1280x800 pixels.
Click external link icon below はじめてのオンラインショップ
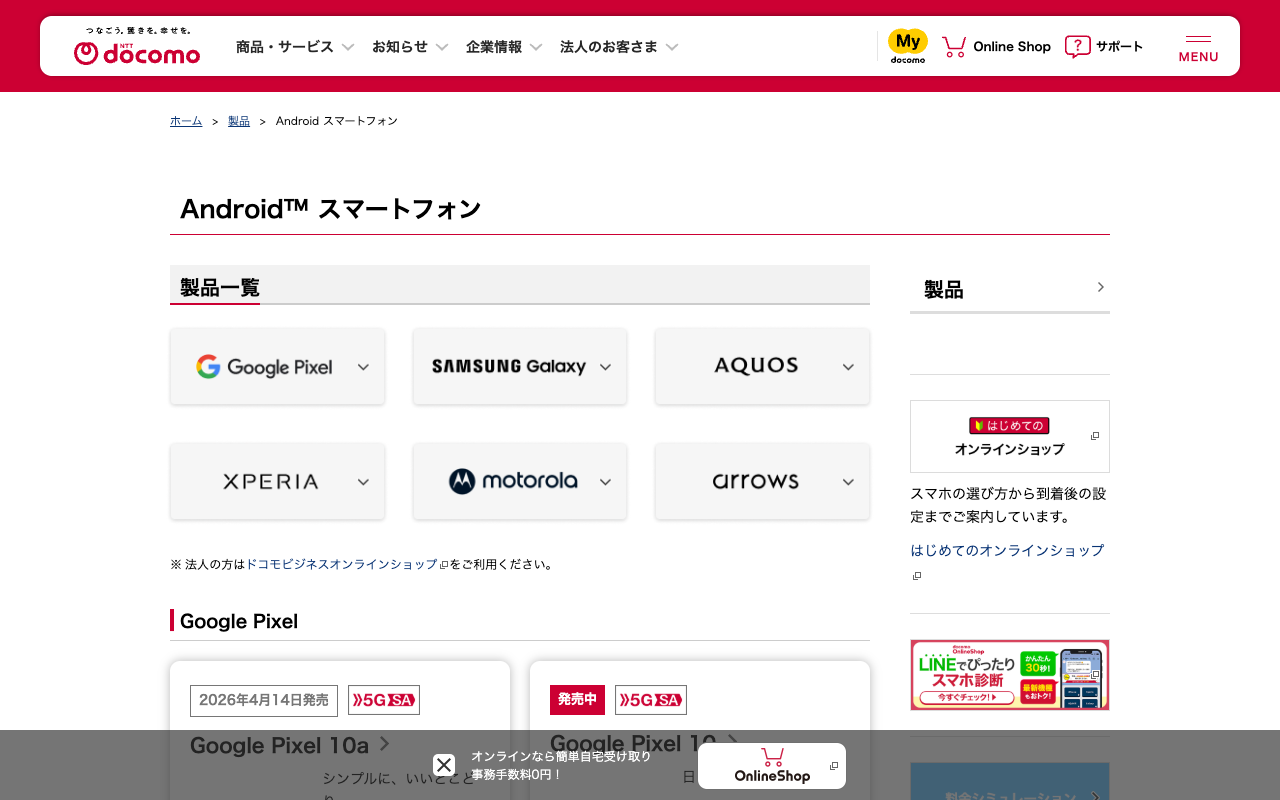click(x=916, y=576)
